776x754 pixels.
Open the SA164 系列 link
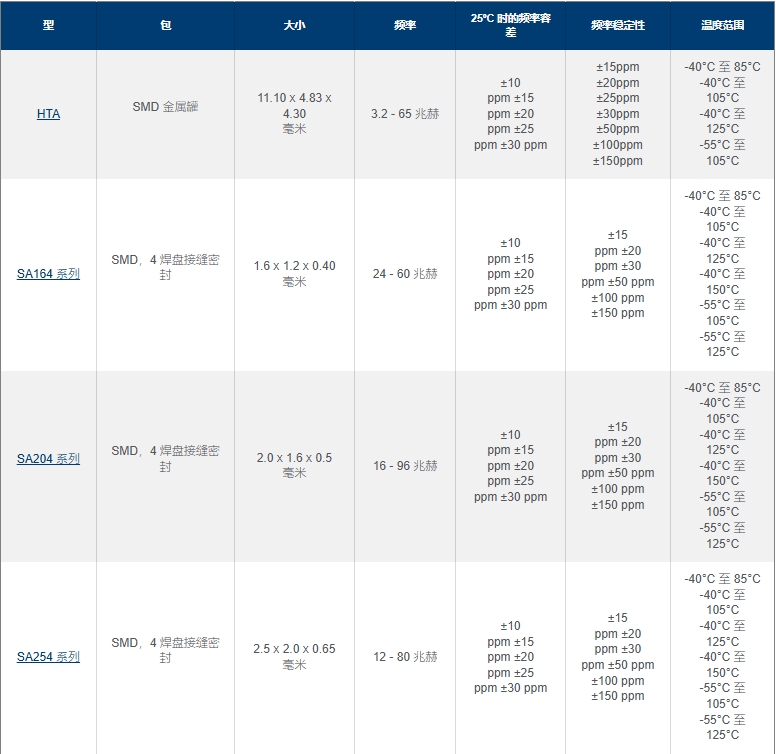coord(48,274)
